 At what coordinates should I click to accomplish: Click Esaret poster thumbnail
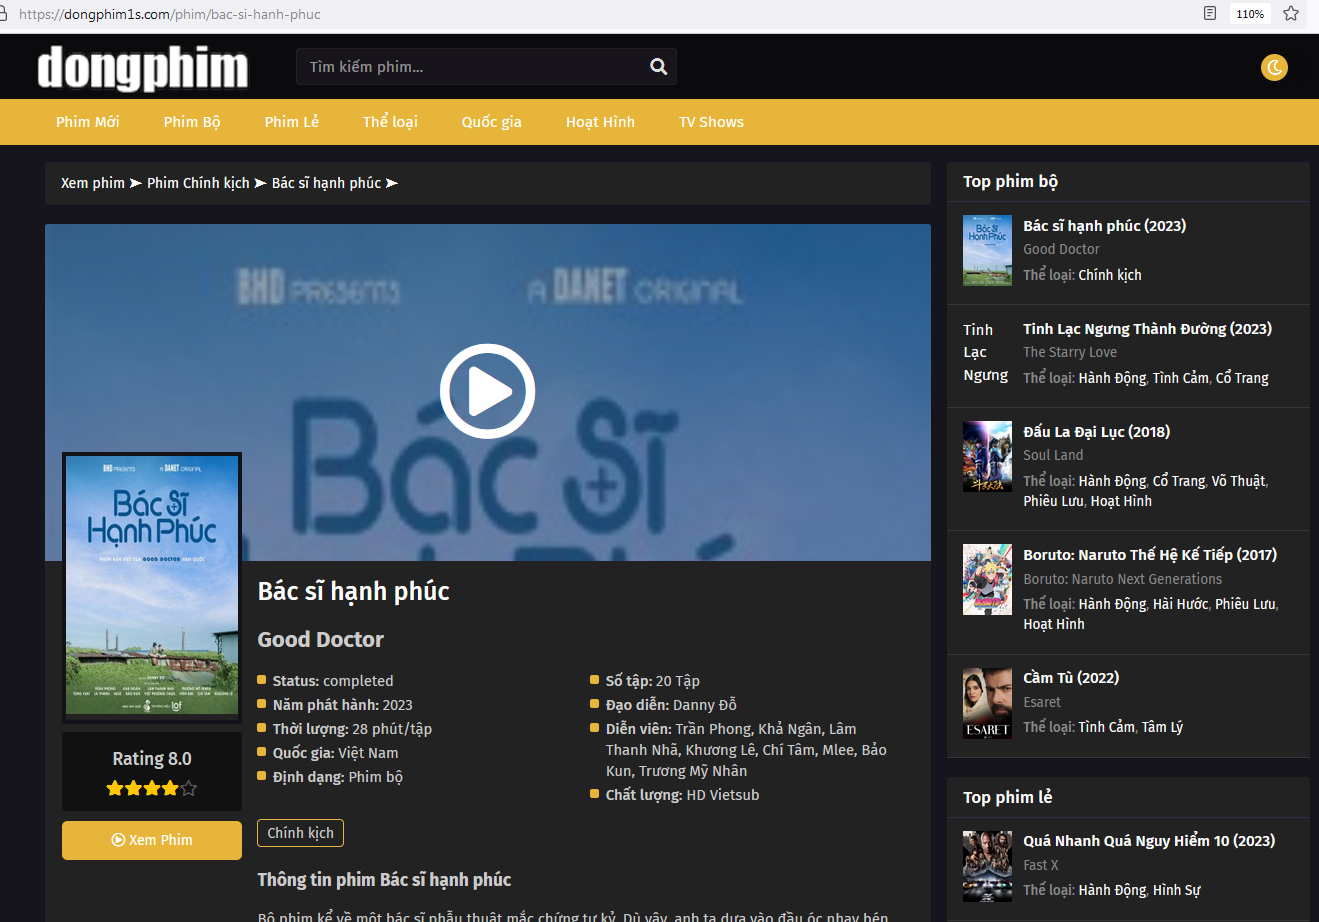(x=987, y=703)
